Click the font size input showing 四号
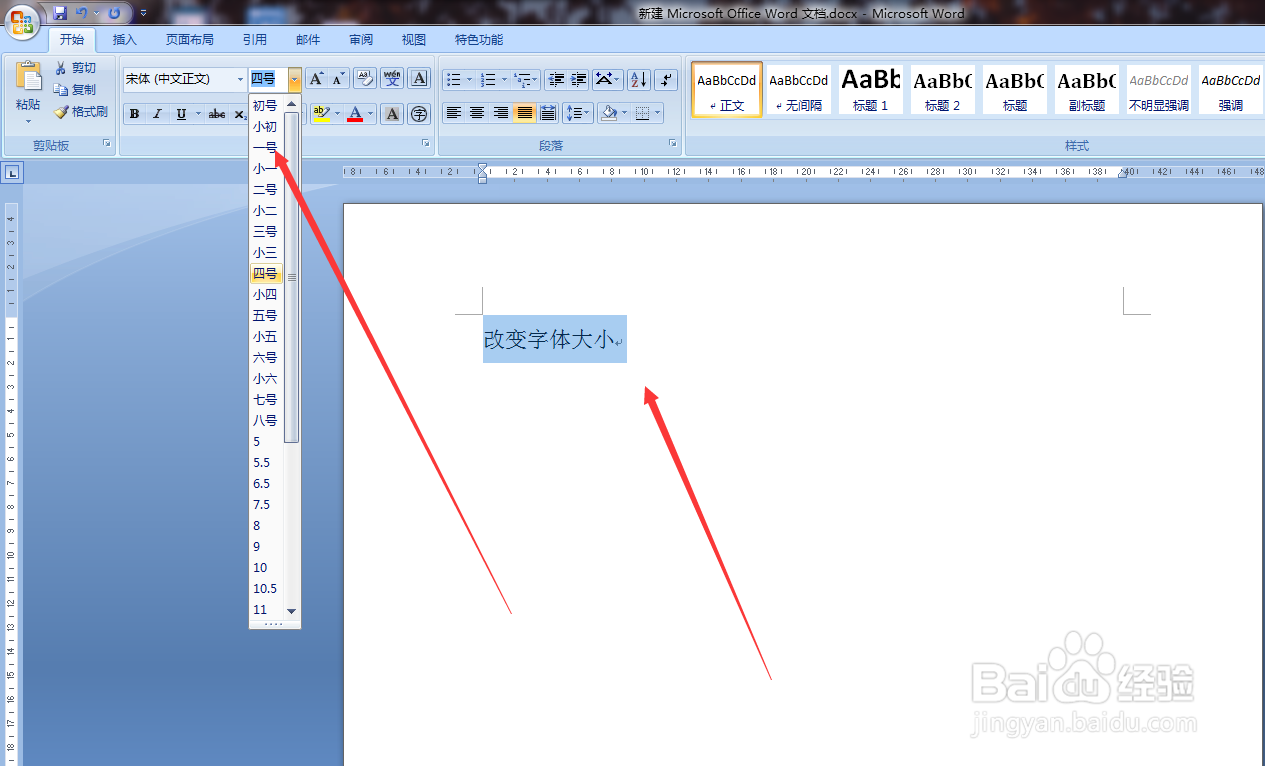The image size is (1265, 766). pos(268,79)
